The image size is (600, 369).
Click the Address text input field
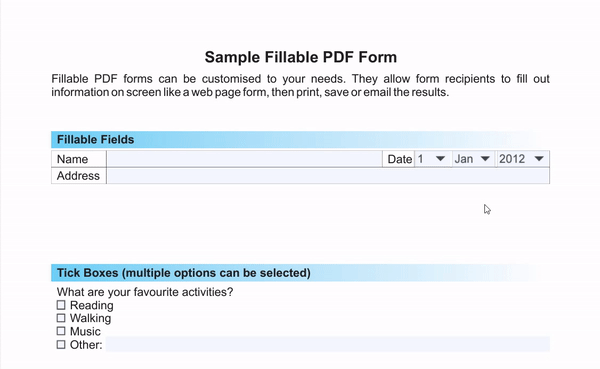tap(328, 176)
